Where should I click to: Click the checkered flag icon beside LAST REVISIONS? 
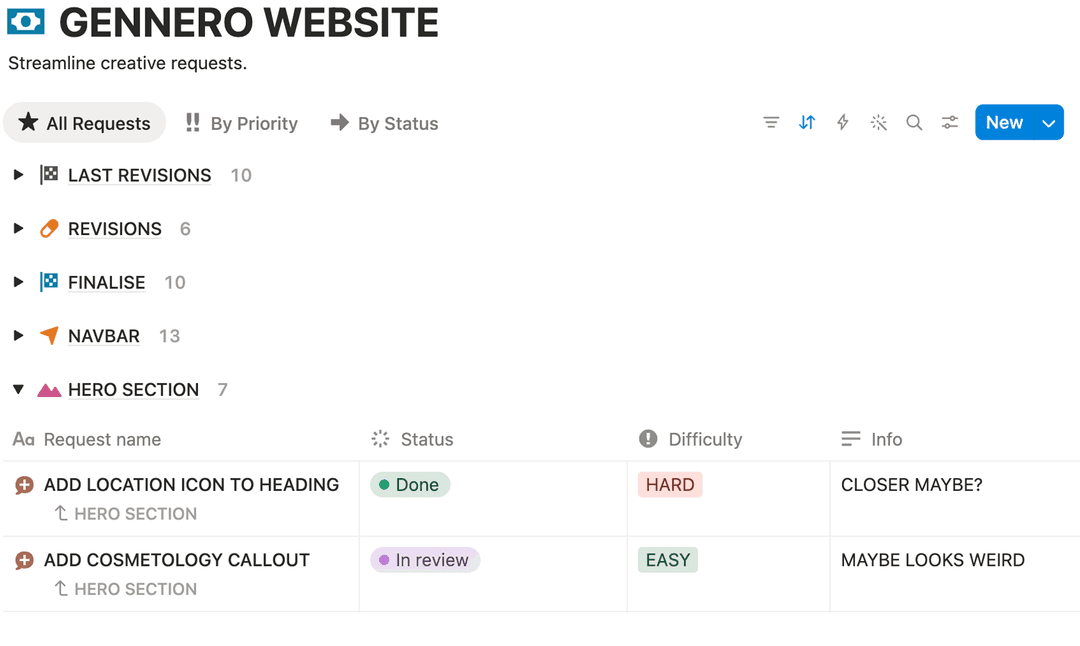pyautogui.click(x=49, y=174)
